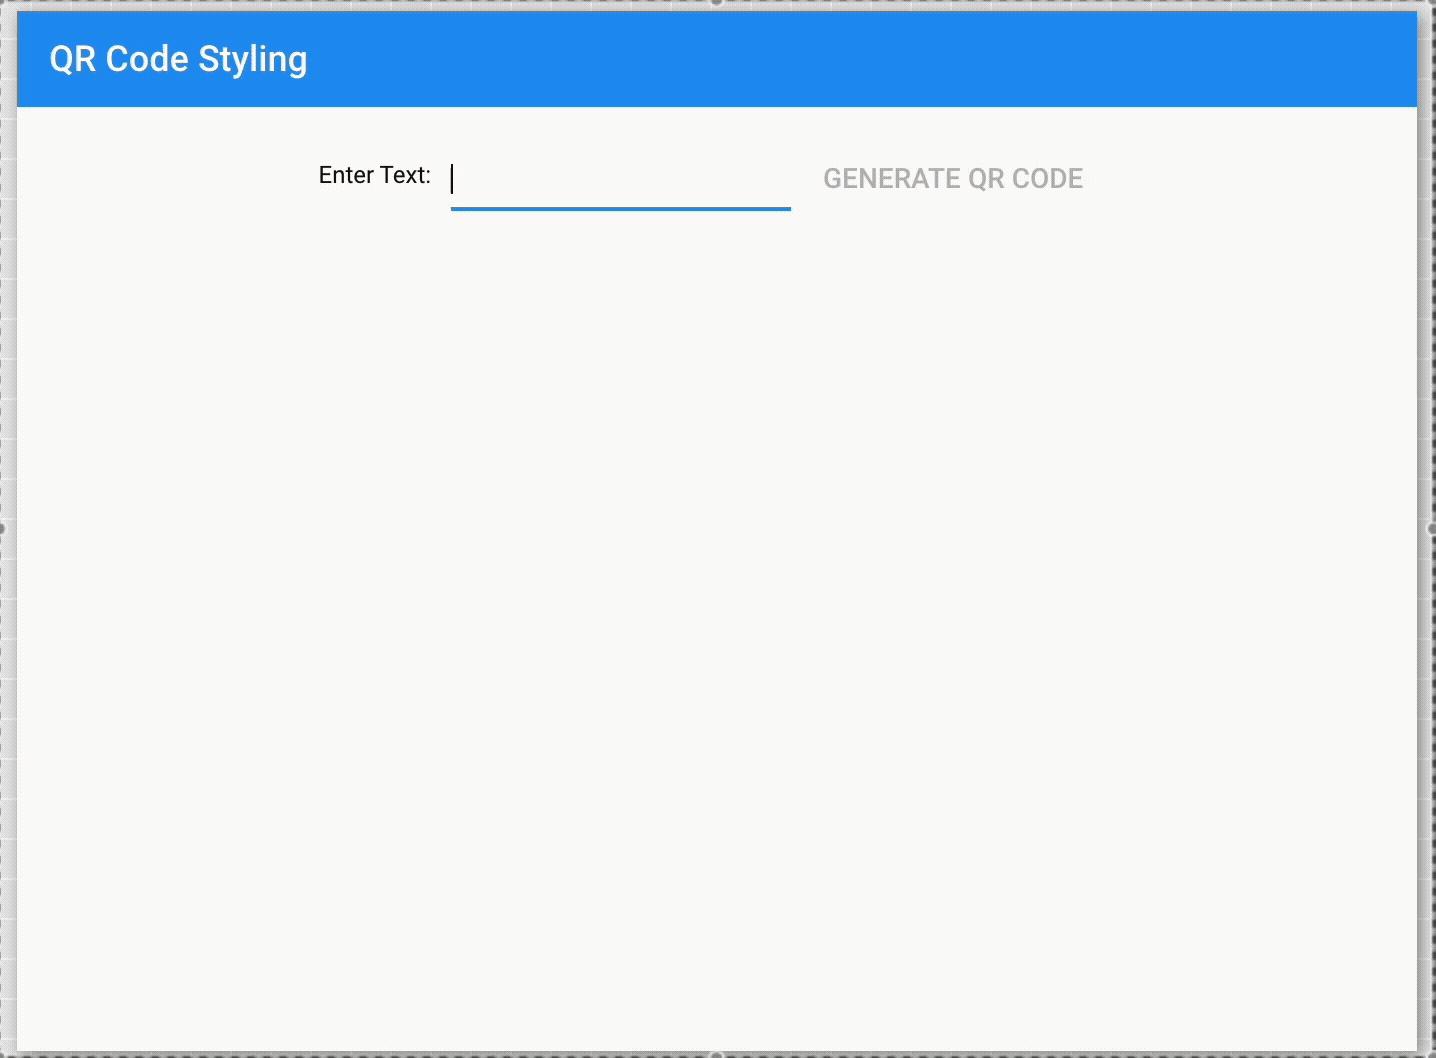Activate the Generate QR Code action

pyautogui.click(x=952, y=178)
